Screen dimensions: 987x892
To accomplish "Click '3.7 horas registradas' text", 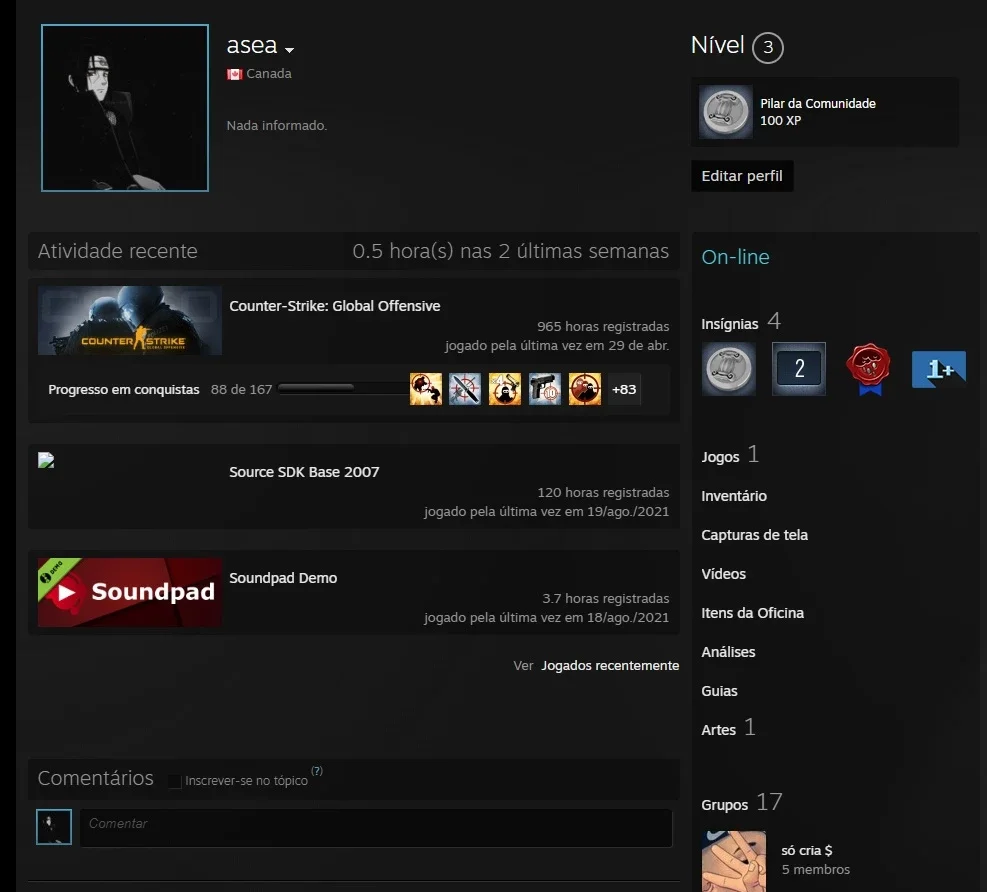I will click(x=606, y=599).
